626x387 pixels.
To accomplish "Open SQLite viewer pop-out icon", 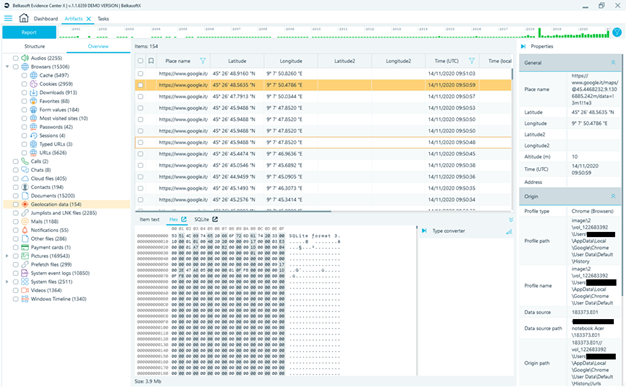I will [x=215, y=219].
